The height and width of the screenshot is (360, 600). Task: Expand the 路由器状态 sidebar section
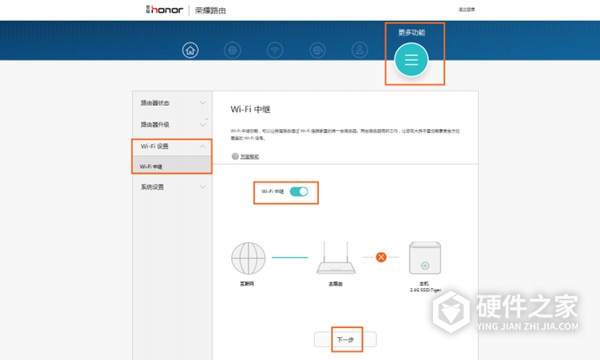[172, 103]
